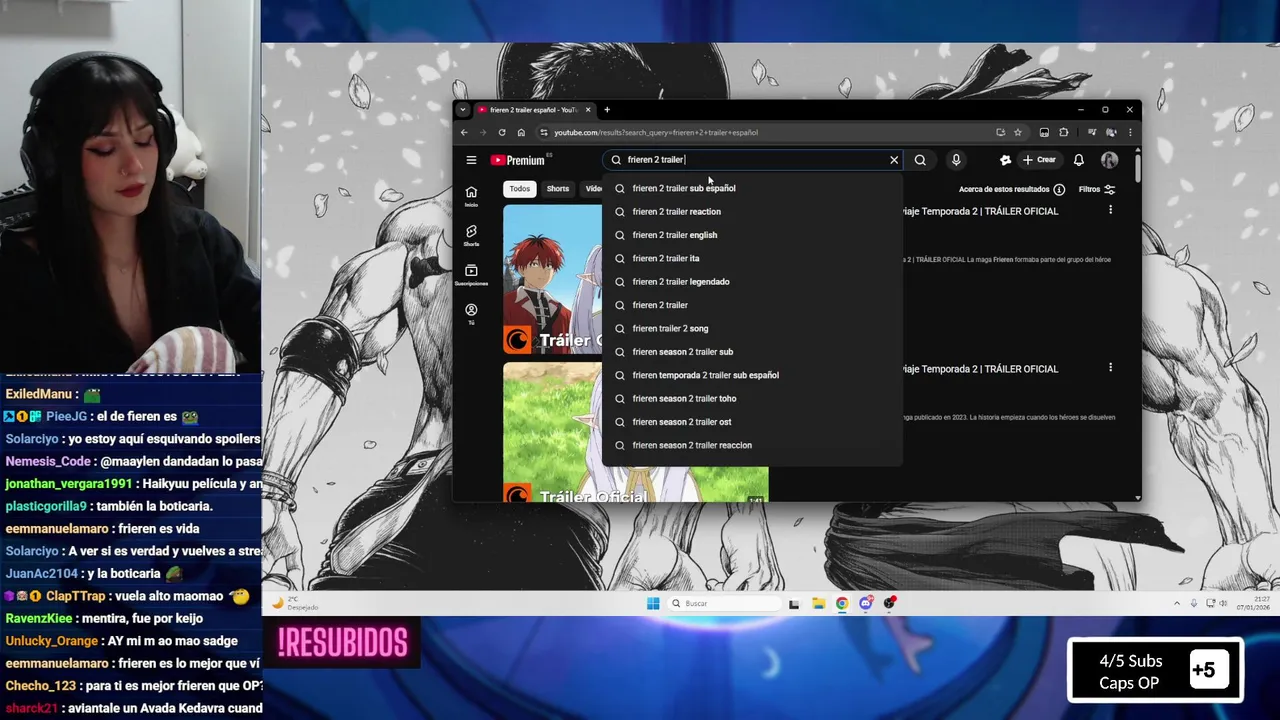1280x720 pixels.
Task: Open File Explorer from the taskbar
Action: pyautogui.click(x=818, y=603)
